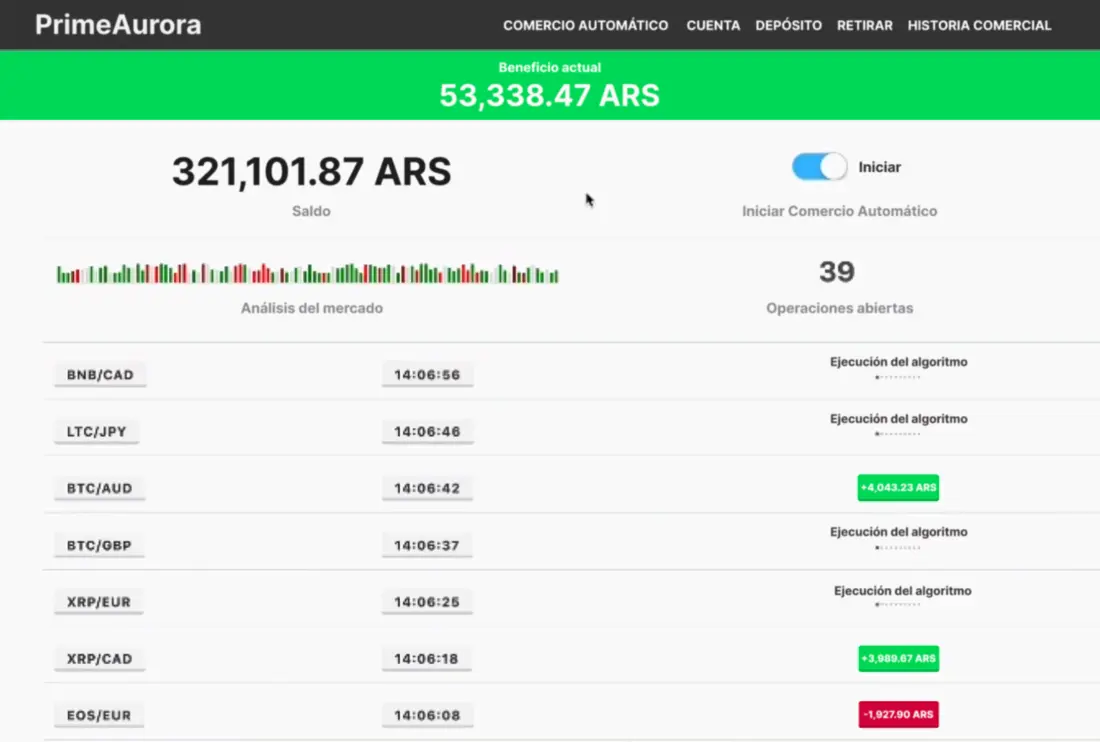Toggle the Iniciar automatic trading switch

[819, 167]
